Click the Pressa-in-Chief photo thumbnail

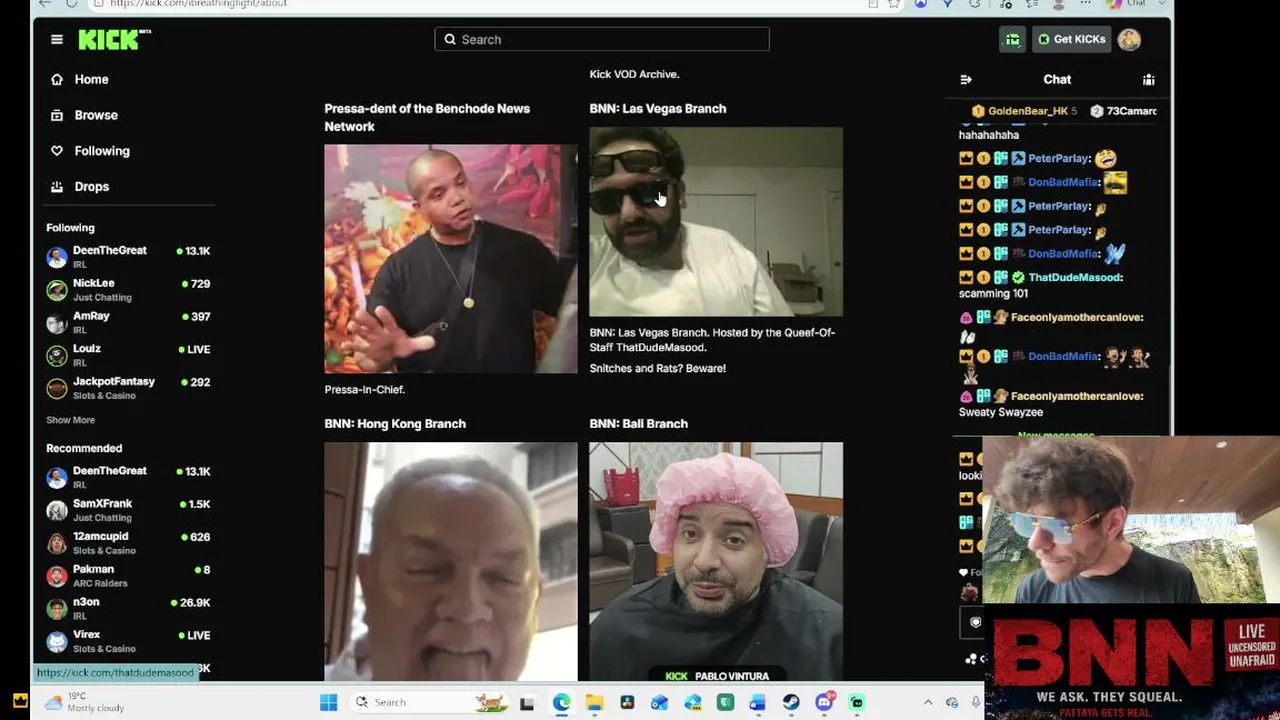pos(451,259)
